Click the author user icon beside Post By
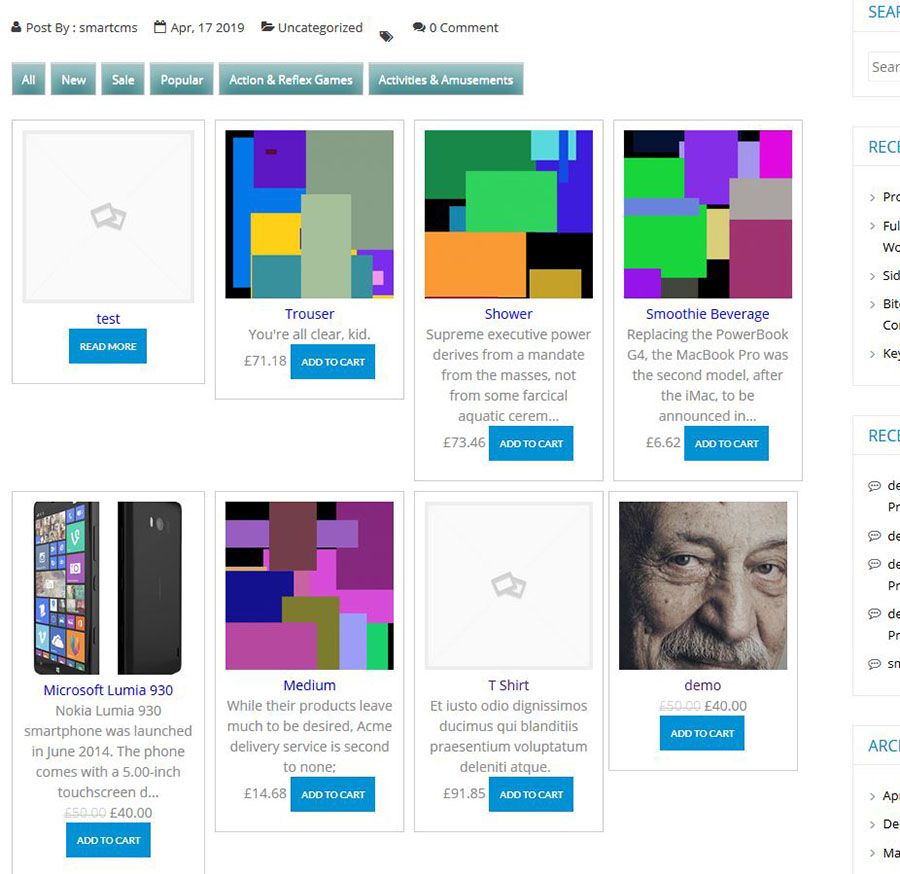900x874 pixels. pyautogui.click(x=16, y=27)
